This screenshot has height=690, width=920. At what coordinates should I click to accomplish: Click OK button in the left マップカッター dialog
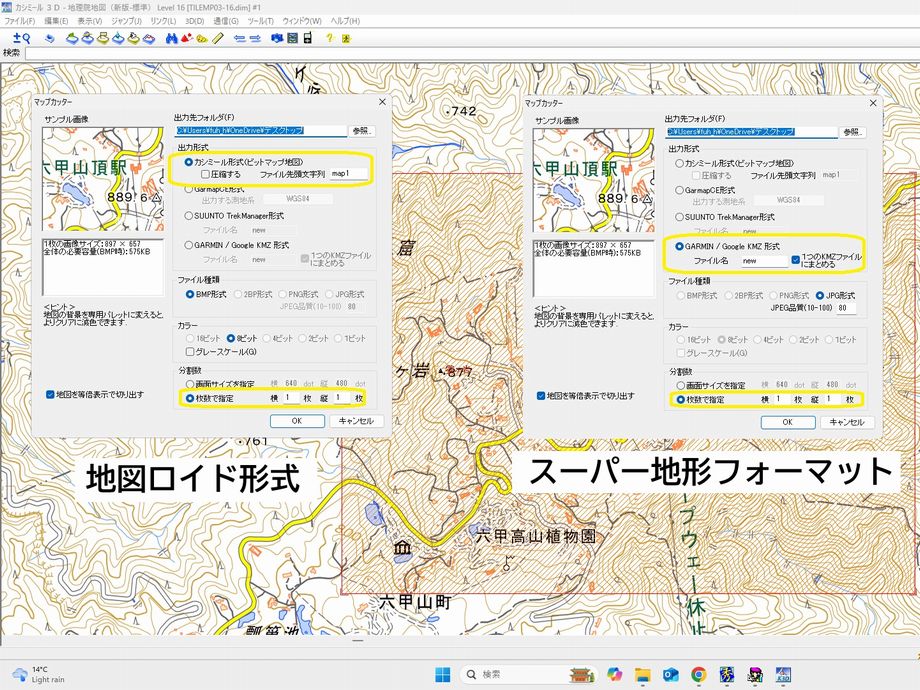[x=297, y=421]
